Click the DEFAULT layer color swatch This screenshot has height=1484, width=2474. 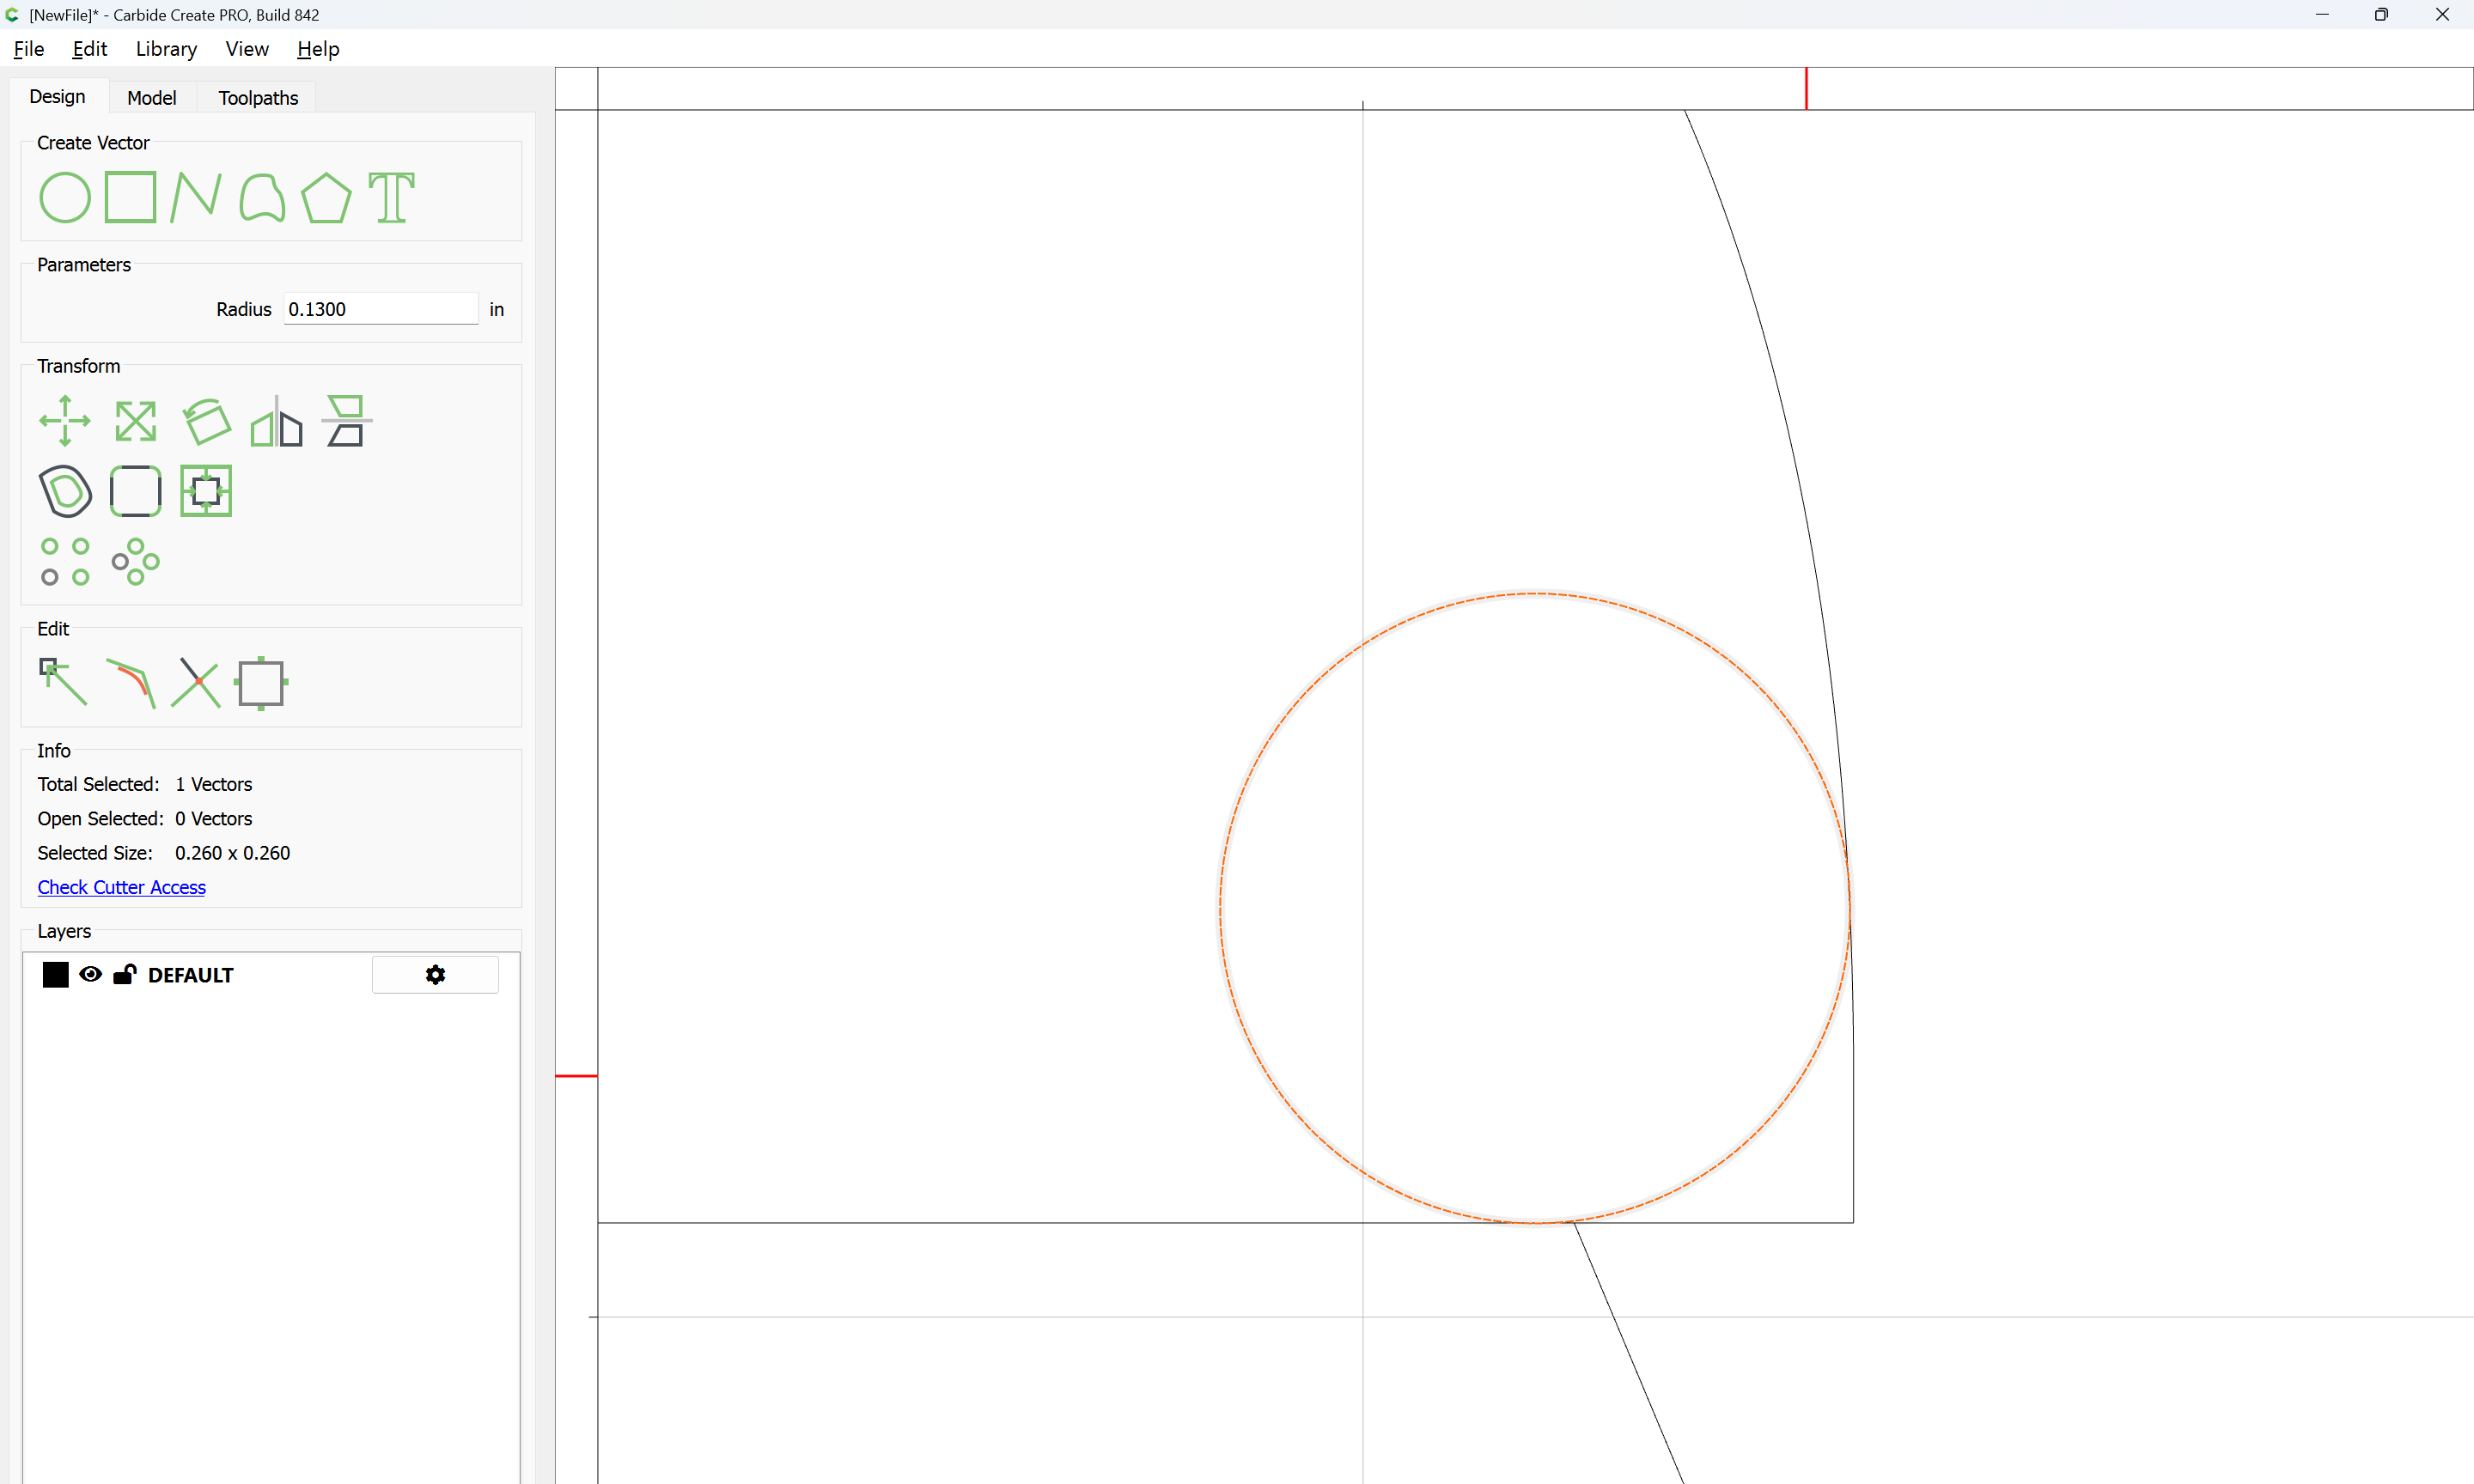pyautogui.click(x=56, y=974)
